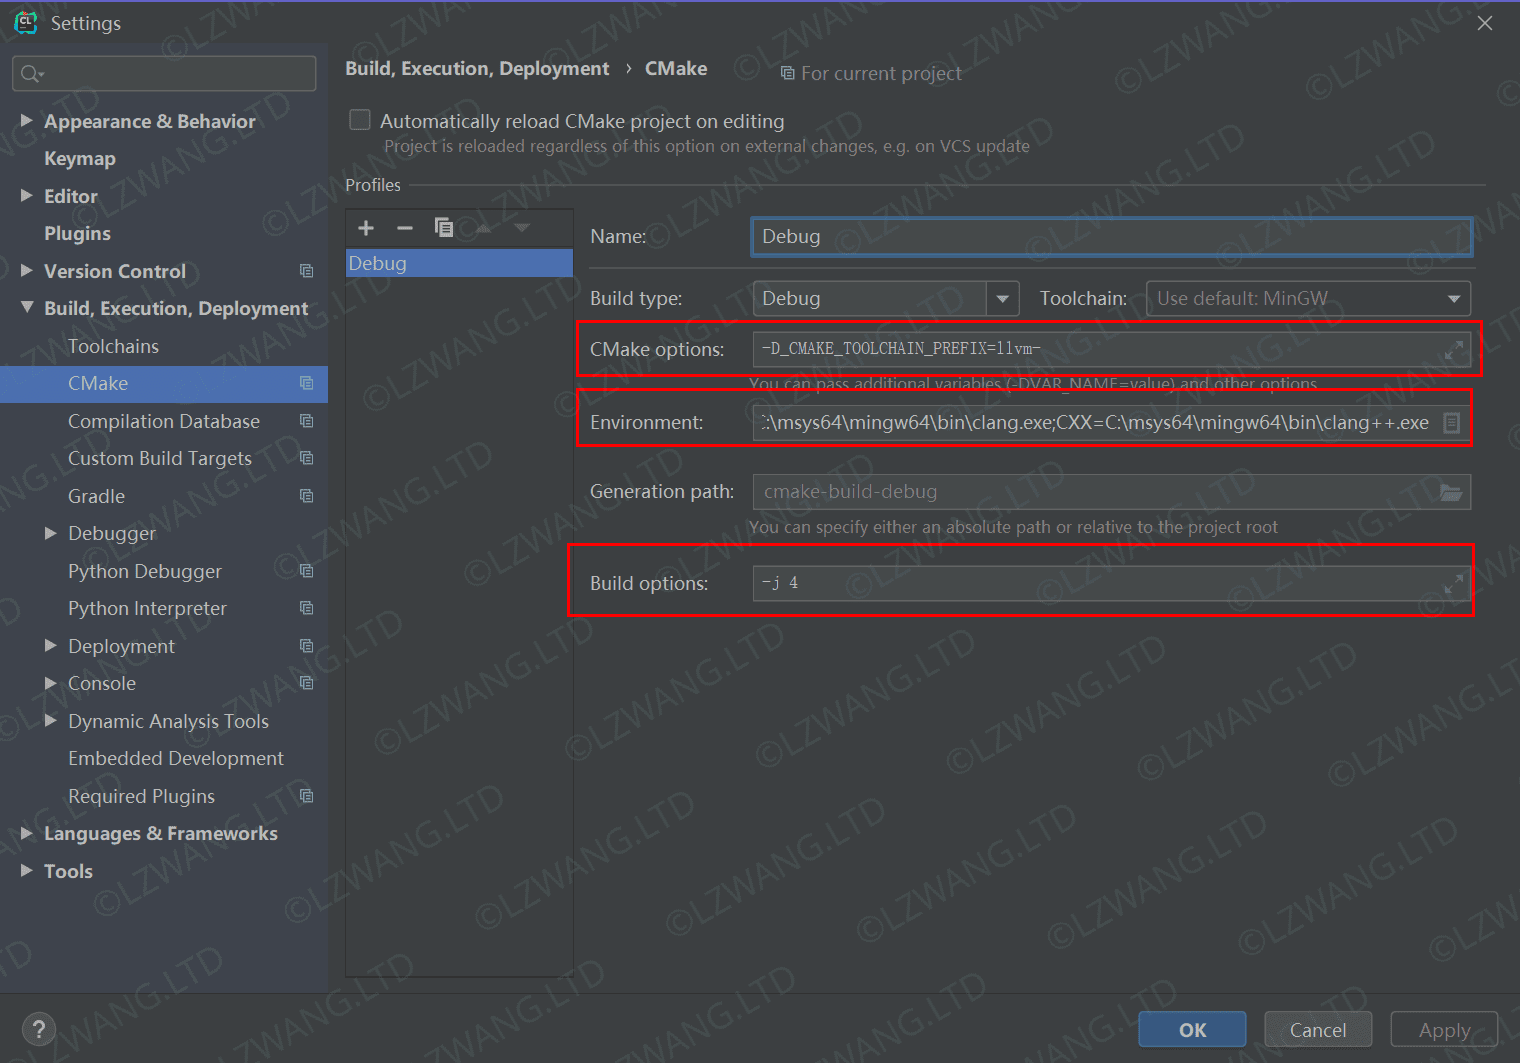1520x1063 pixels.
Task: Click project-level icon beside Python Interpreter
Action: (x=306, y=608)
